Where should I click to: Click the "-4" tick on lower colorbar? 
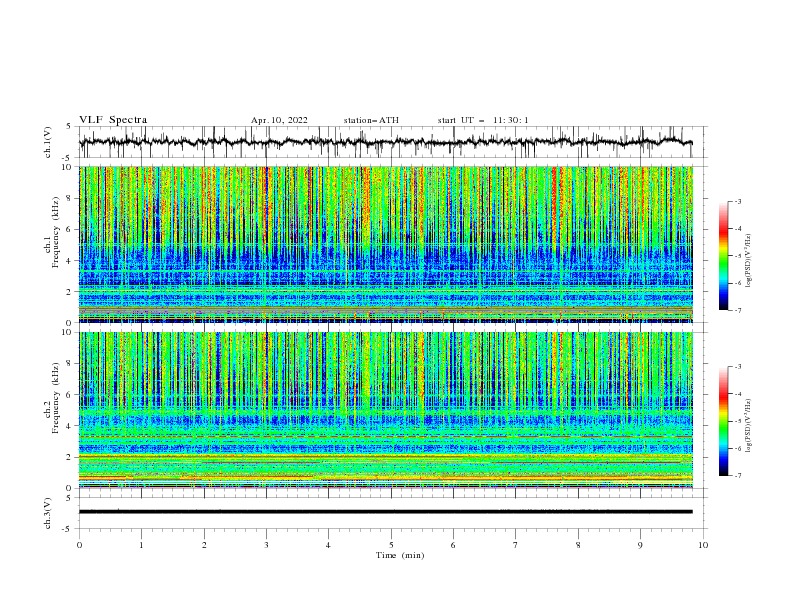(737, 394)
